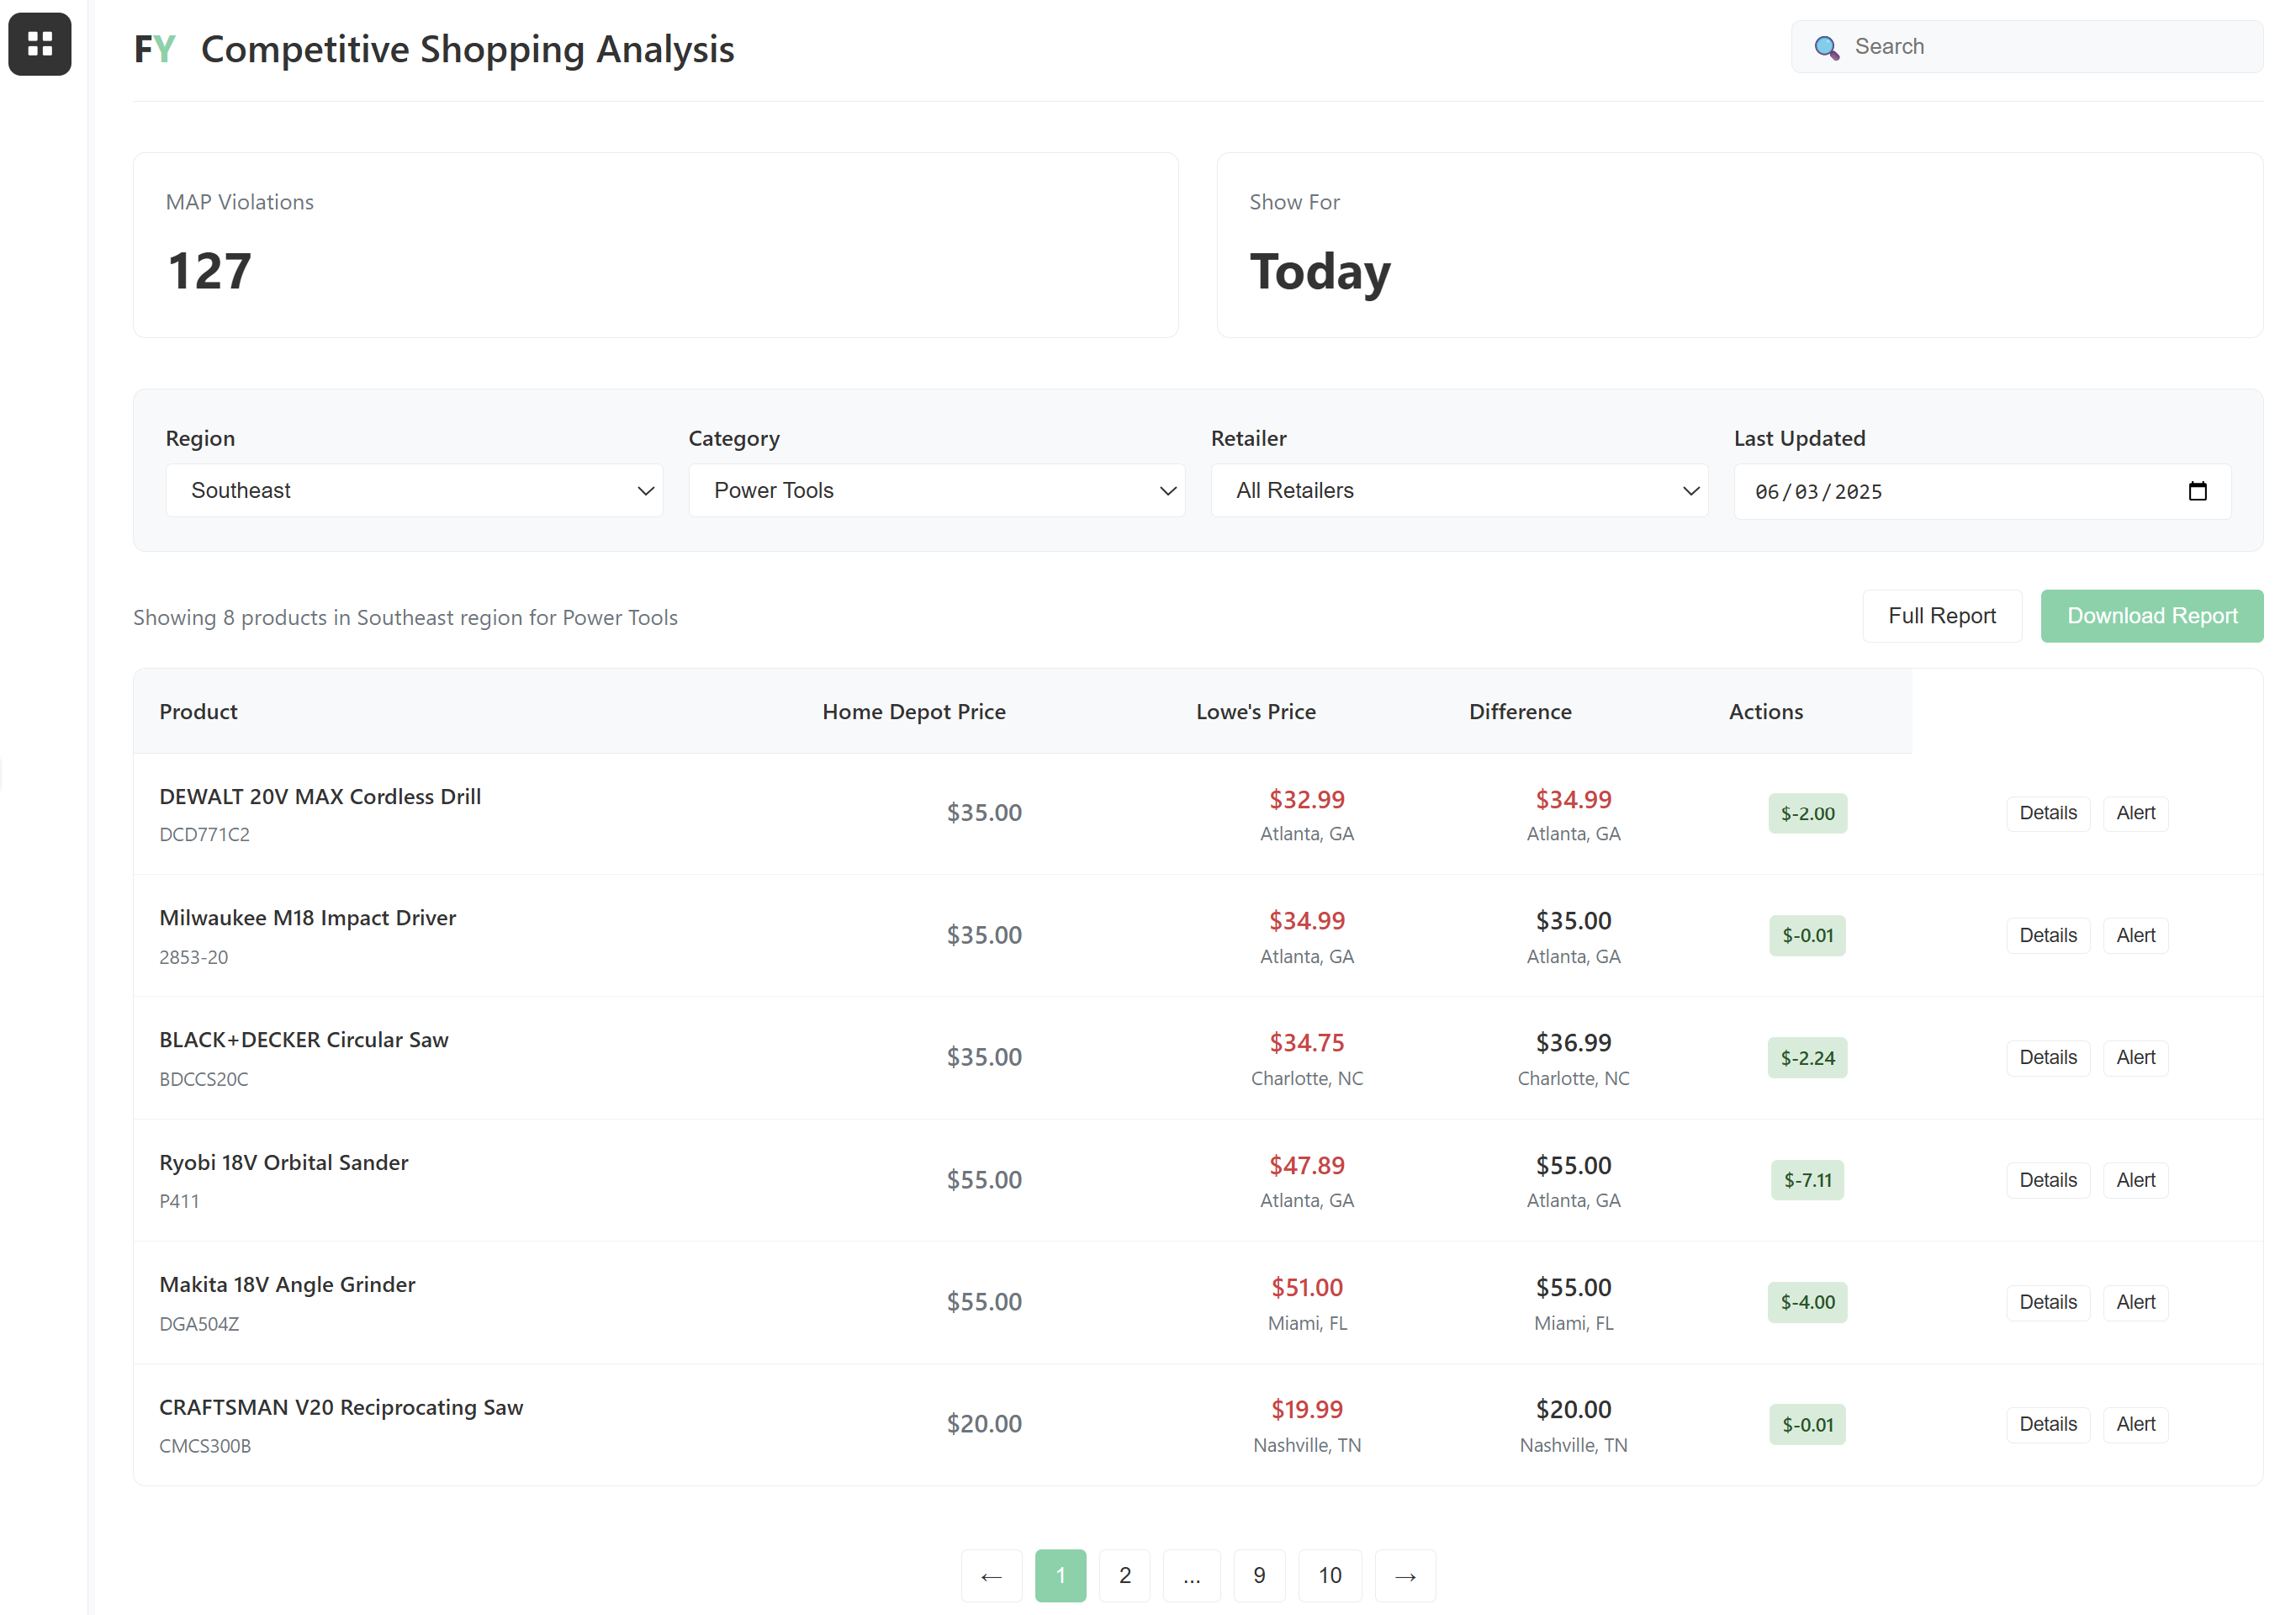The image size is (2296, 1615).
Task: Click the SKU CMCS300B
Action: 205,1447
